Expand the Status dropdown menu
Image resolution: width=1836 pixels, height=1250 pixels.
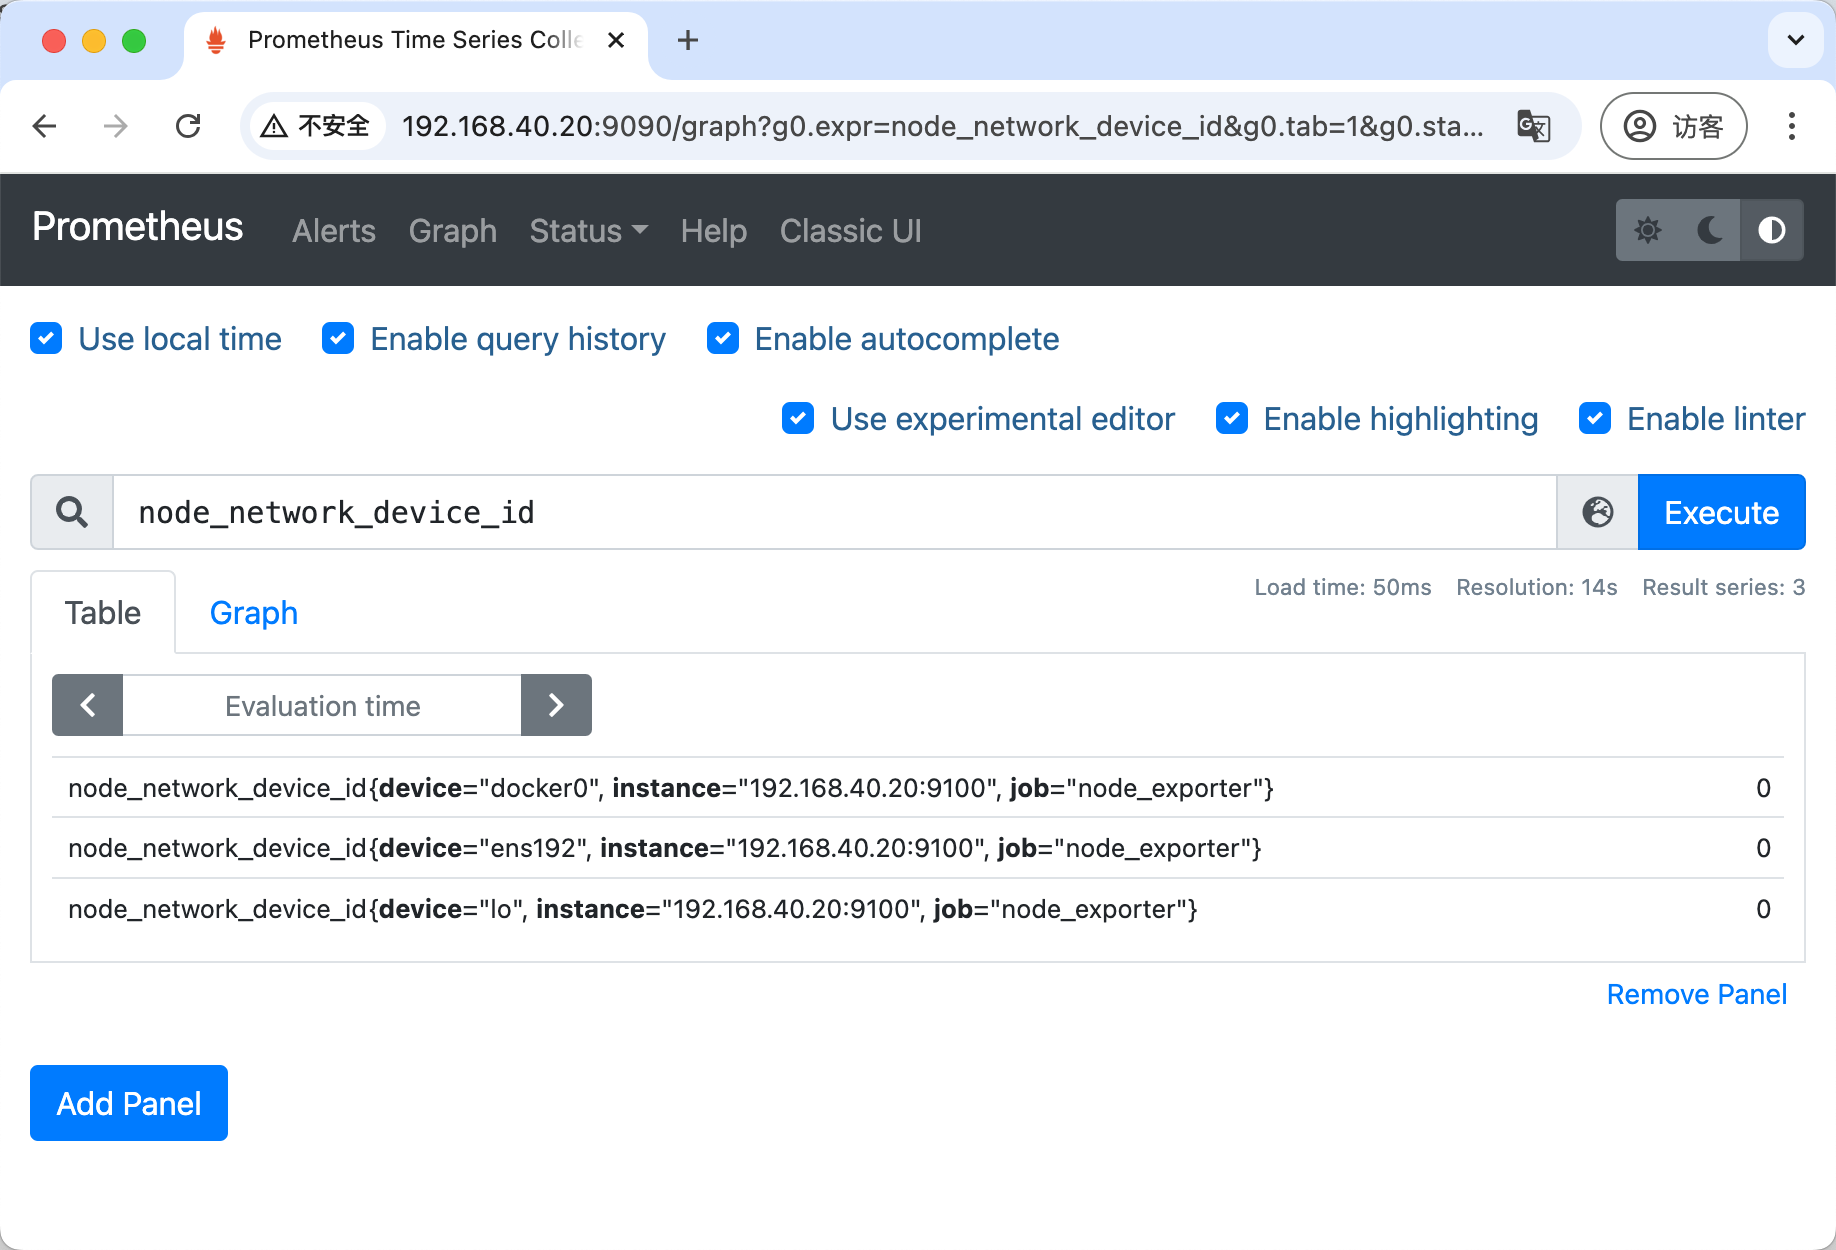point(588,231)
